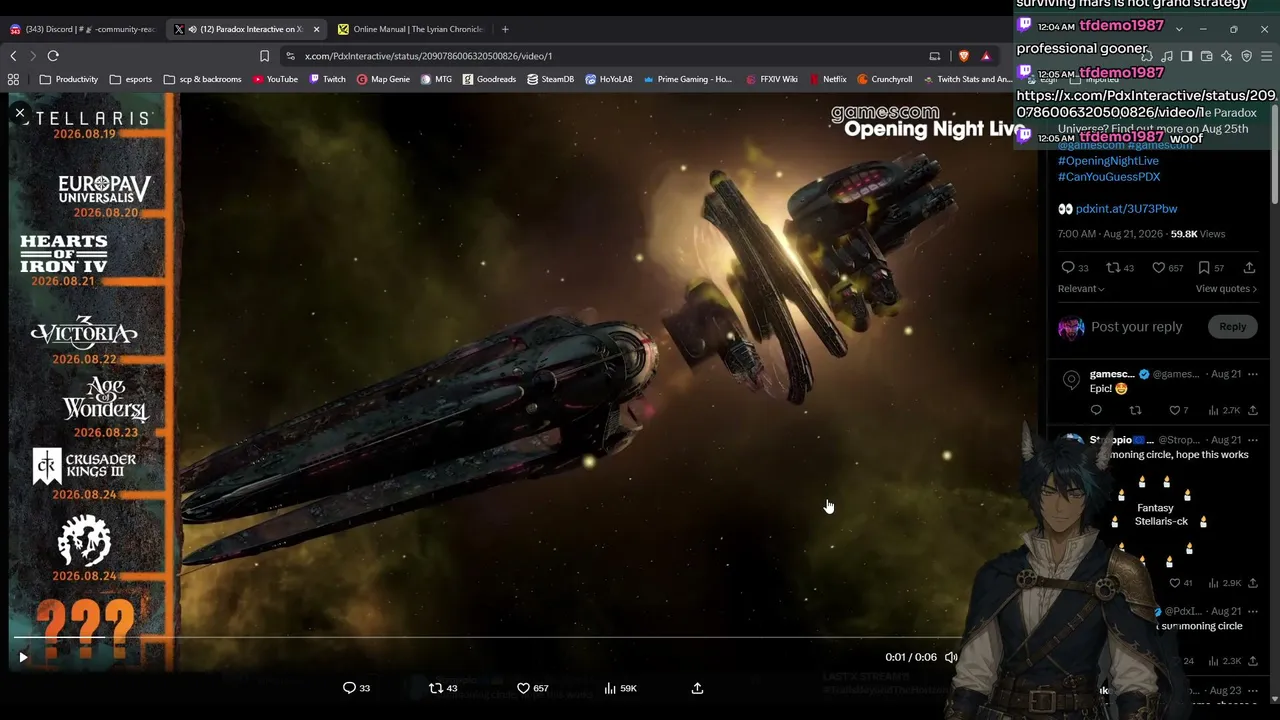Open the Map Genie bookmark
This screenshot has width=1280, height=720.
point(383,79)
